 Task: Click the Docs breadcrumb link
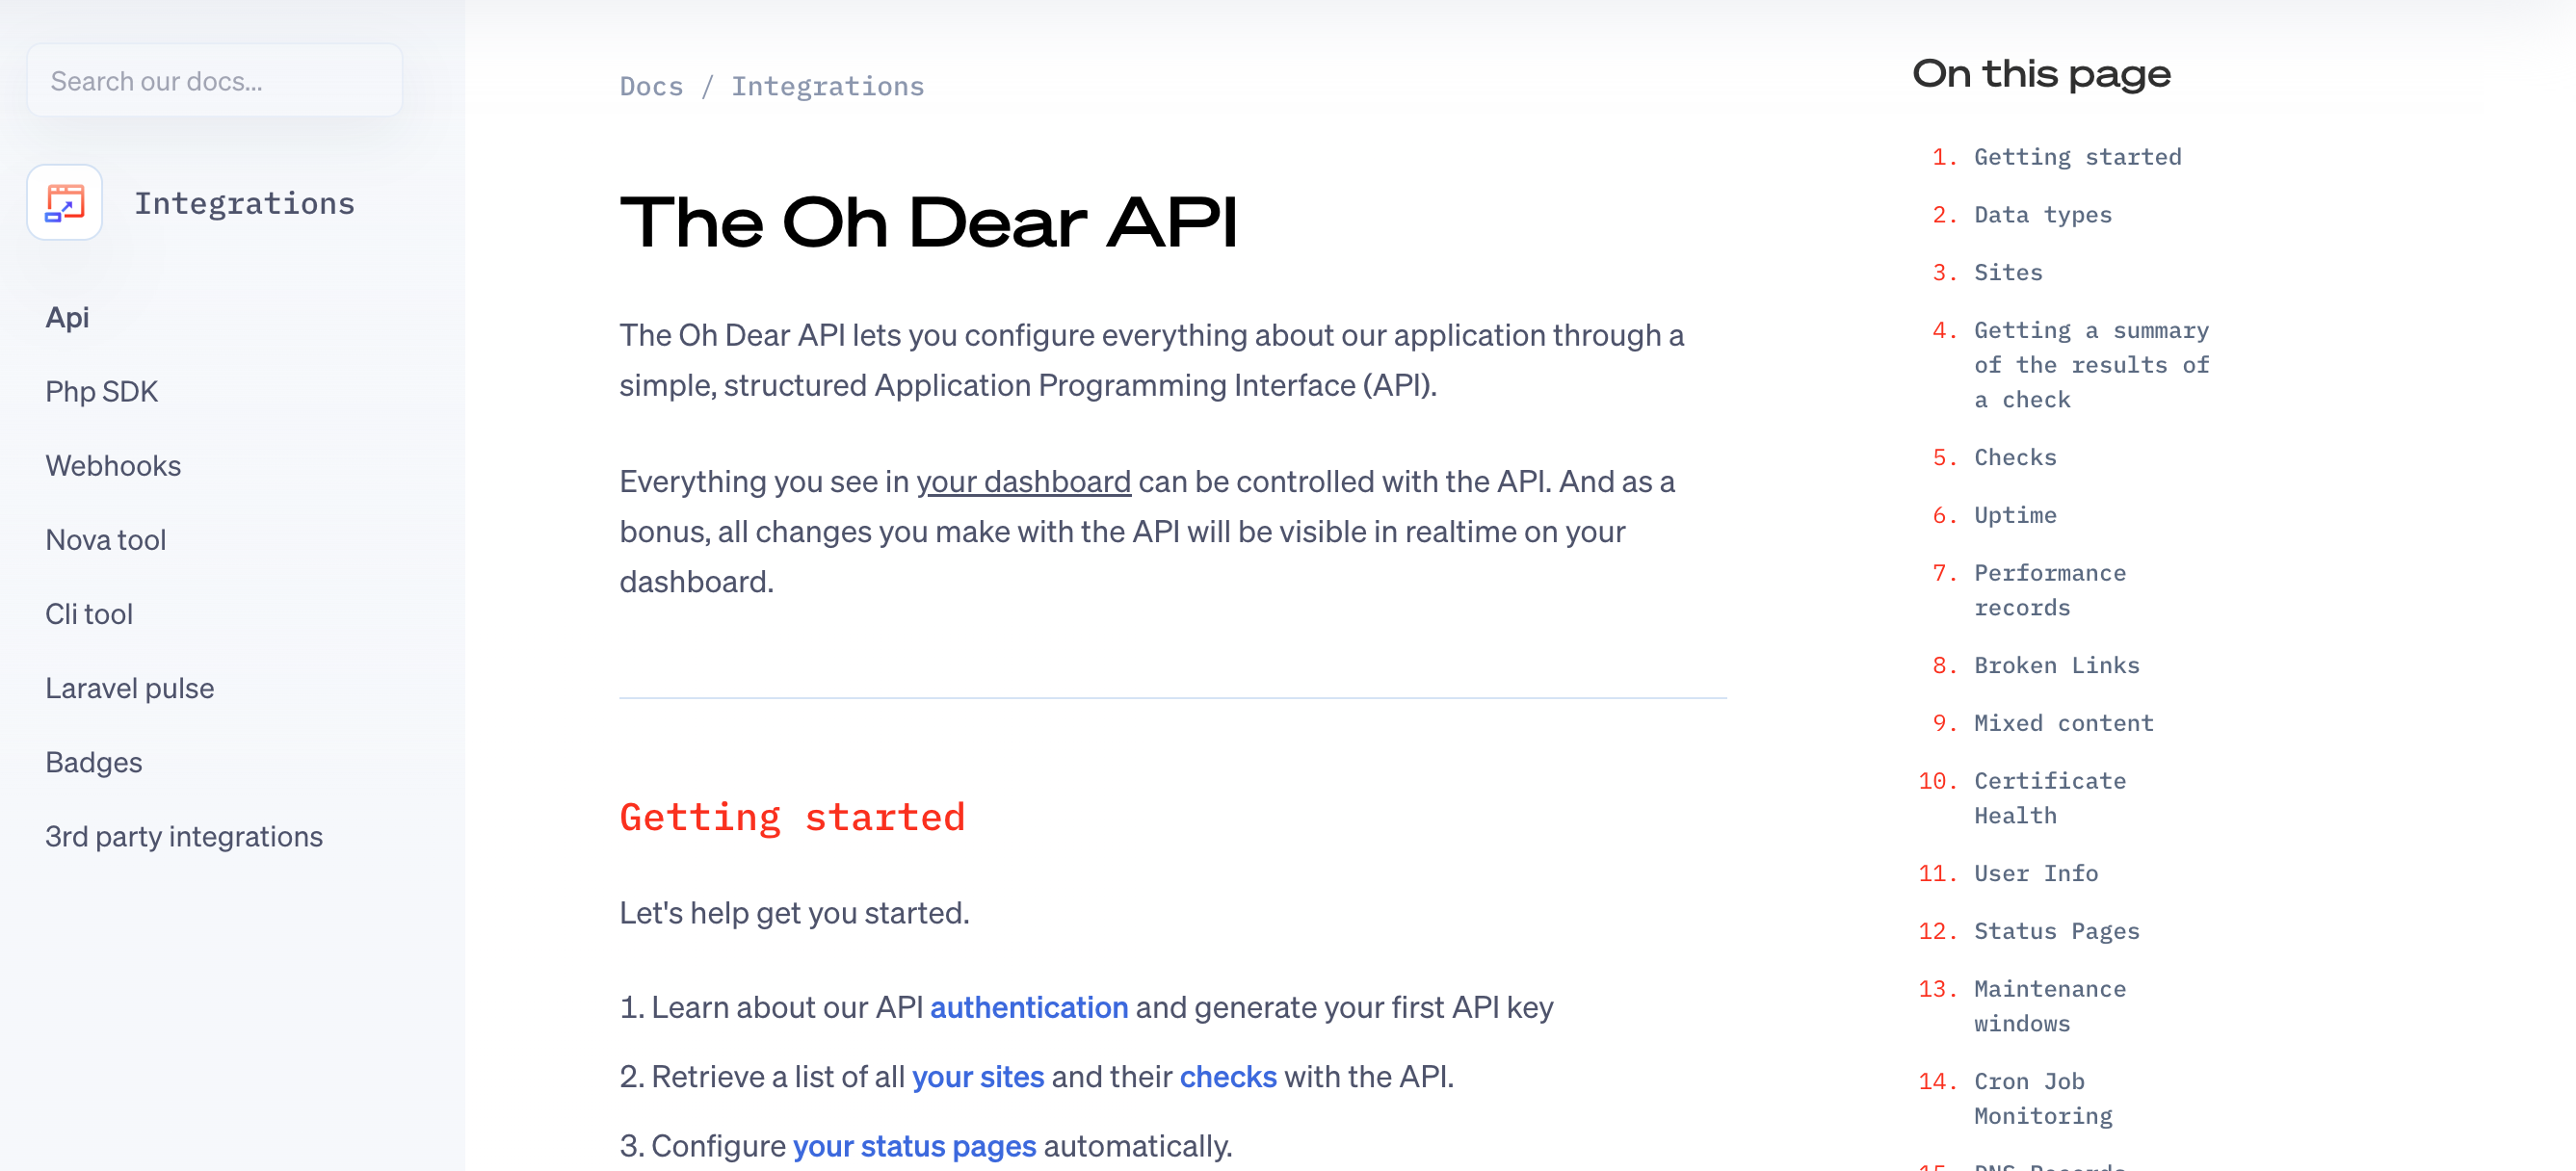(x=651, y=86)
